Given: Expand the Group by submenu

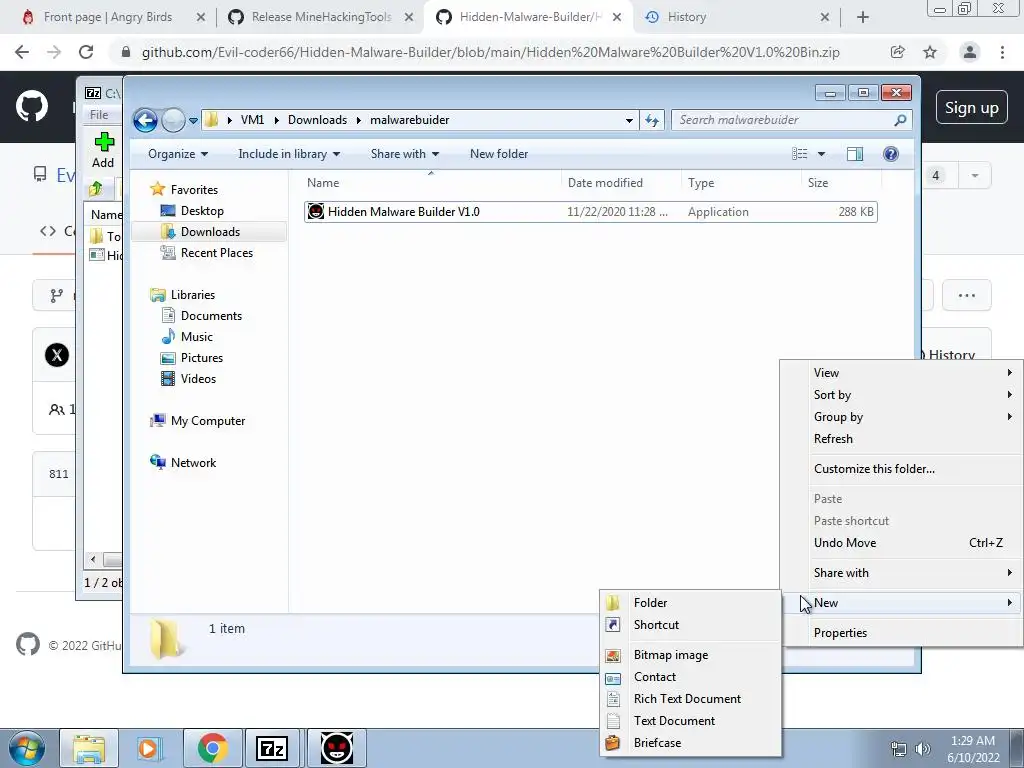Looking at the screenshot, I should 903,417.
